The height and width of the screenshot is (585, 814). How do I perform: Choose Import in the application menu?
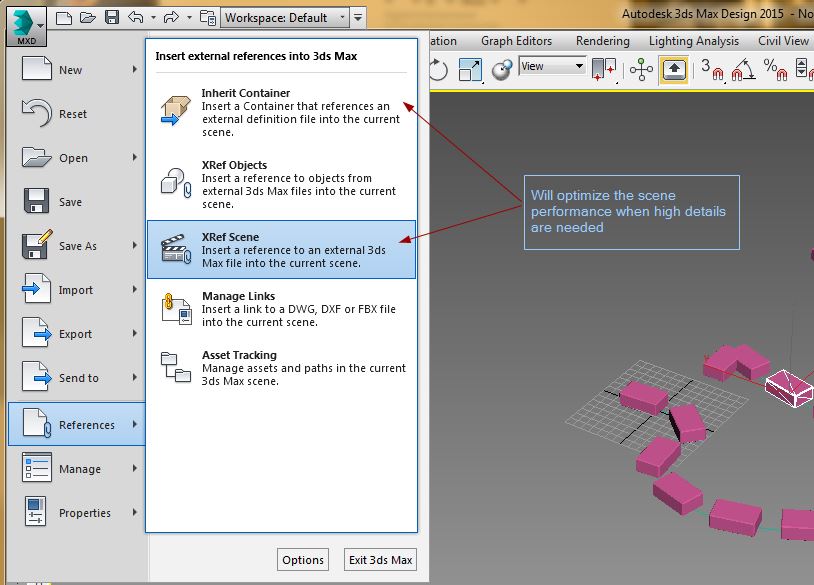click(x=76, y=290)
